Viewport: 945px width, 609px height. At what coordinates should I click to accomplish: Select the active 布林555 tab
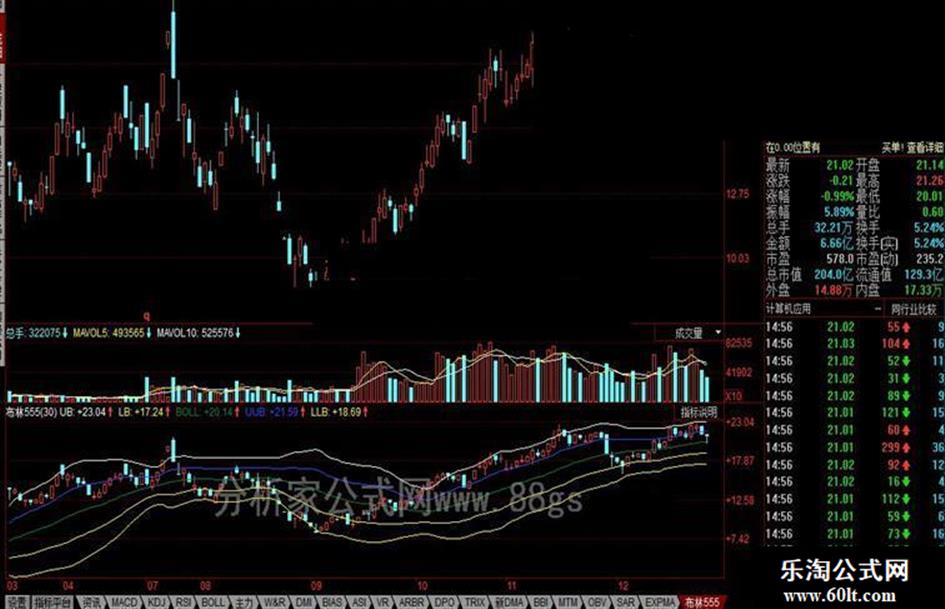[702, 602]
